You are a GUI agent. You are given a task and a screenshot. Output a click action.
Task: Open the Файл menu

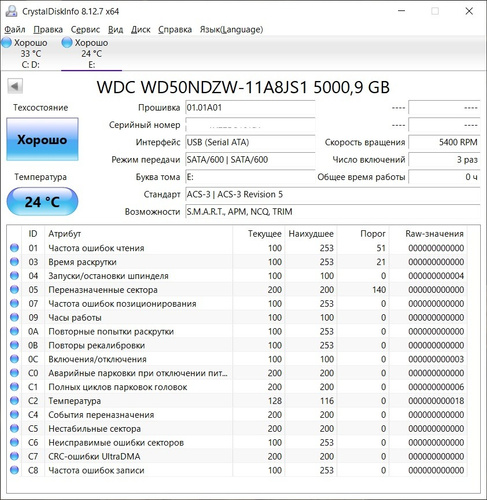[x=15, y=30]
